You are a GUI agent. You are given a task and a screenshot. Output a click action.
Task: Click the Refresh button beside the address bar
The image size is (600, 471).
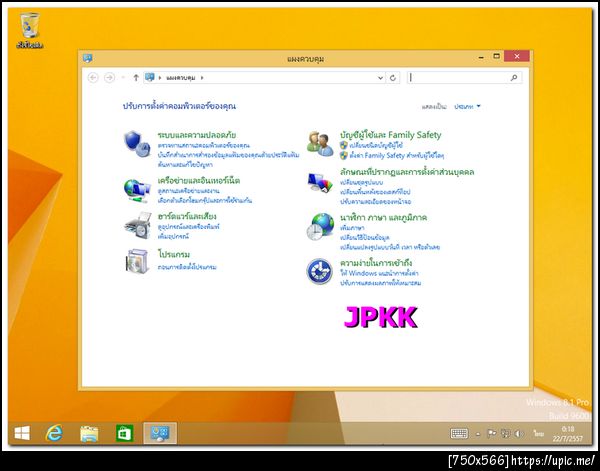(x=393, y=78)
